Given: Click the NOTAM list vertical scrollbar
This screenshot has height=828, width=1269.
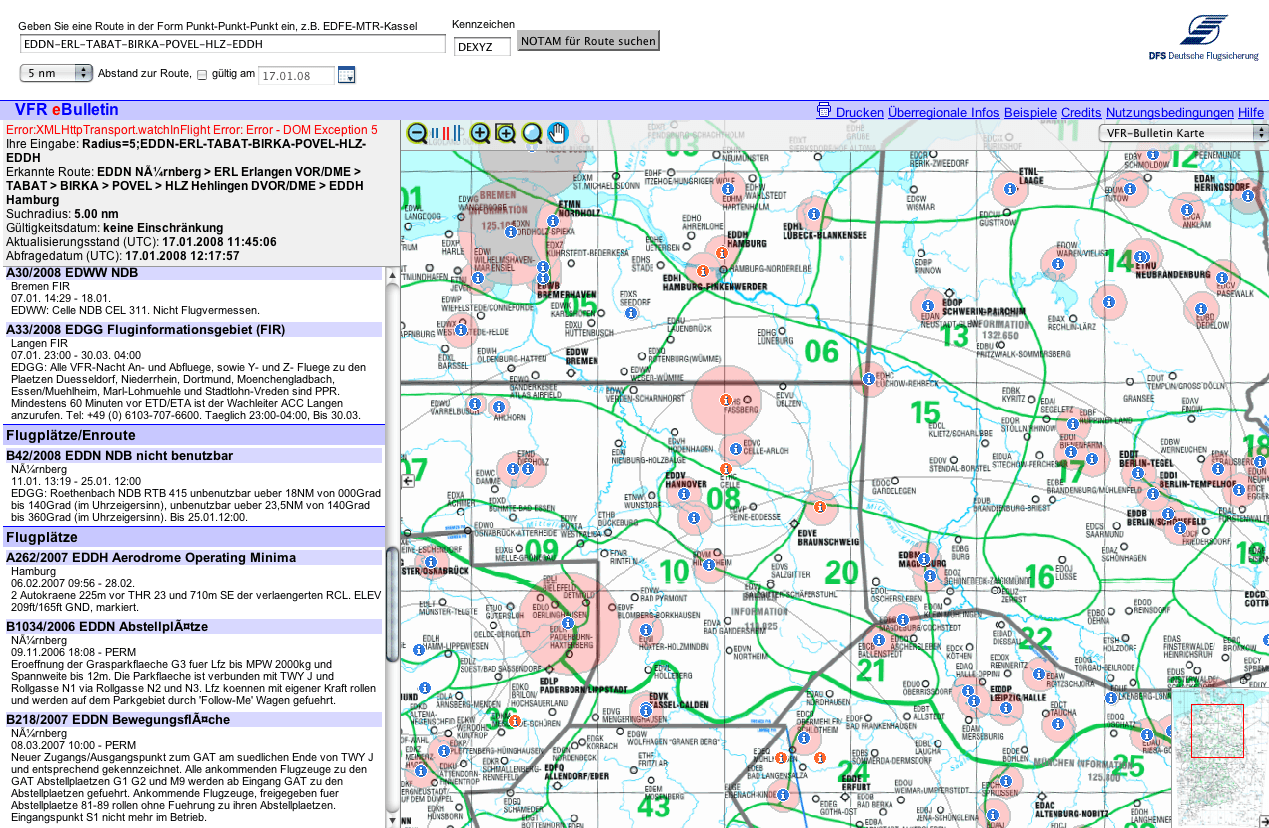Looking at the screenshot, I should [392, 547].
